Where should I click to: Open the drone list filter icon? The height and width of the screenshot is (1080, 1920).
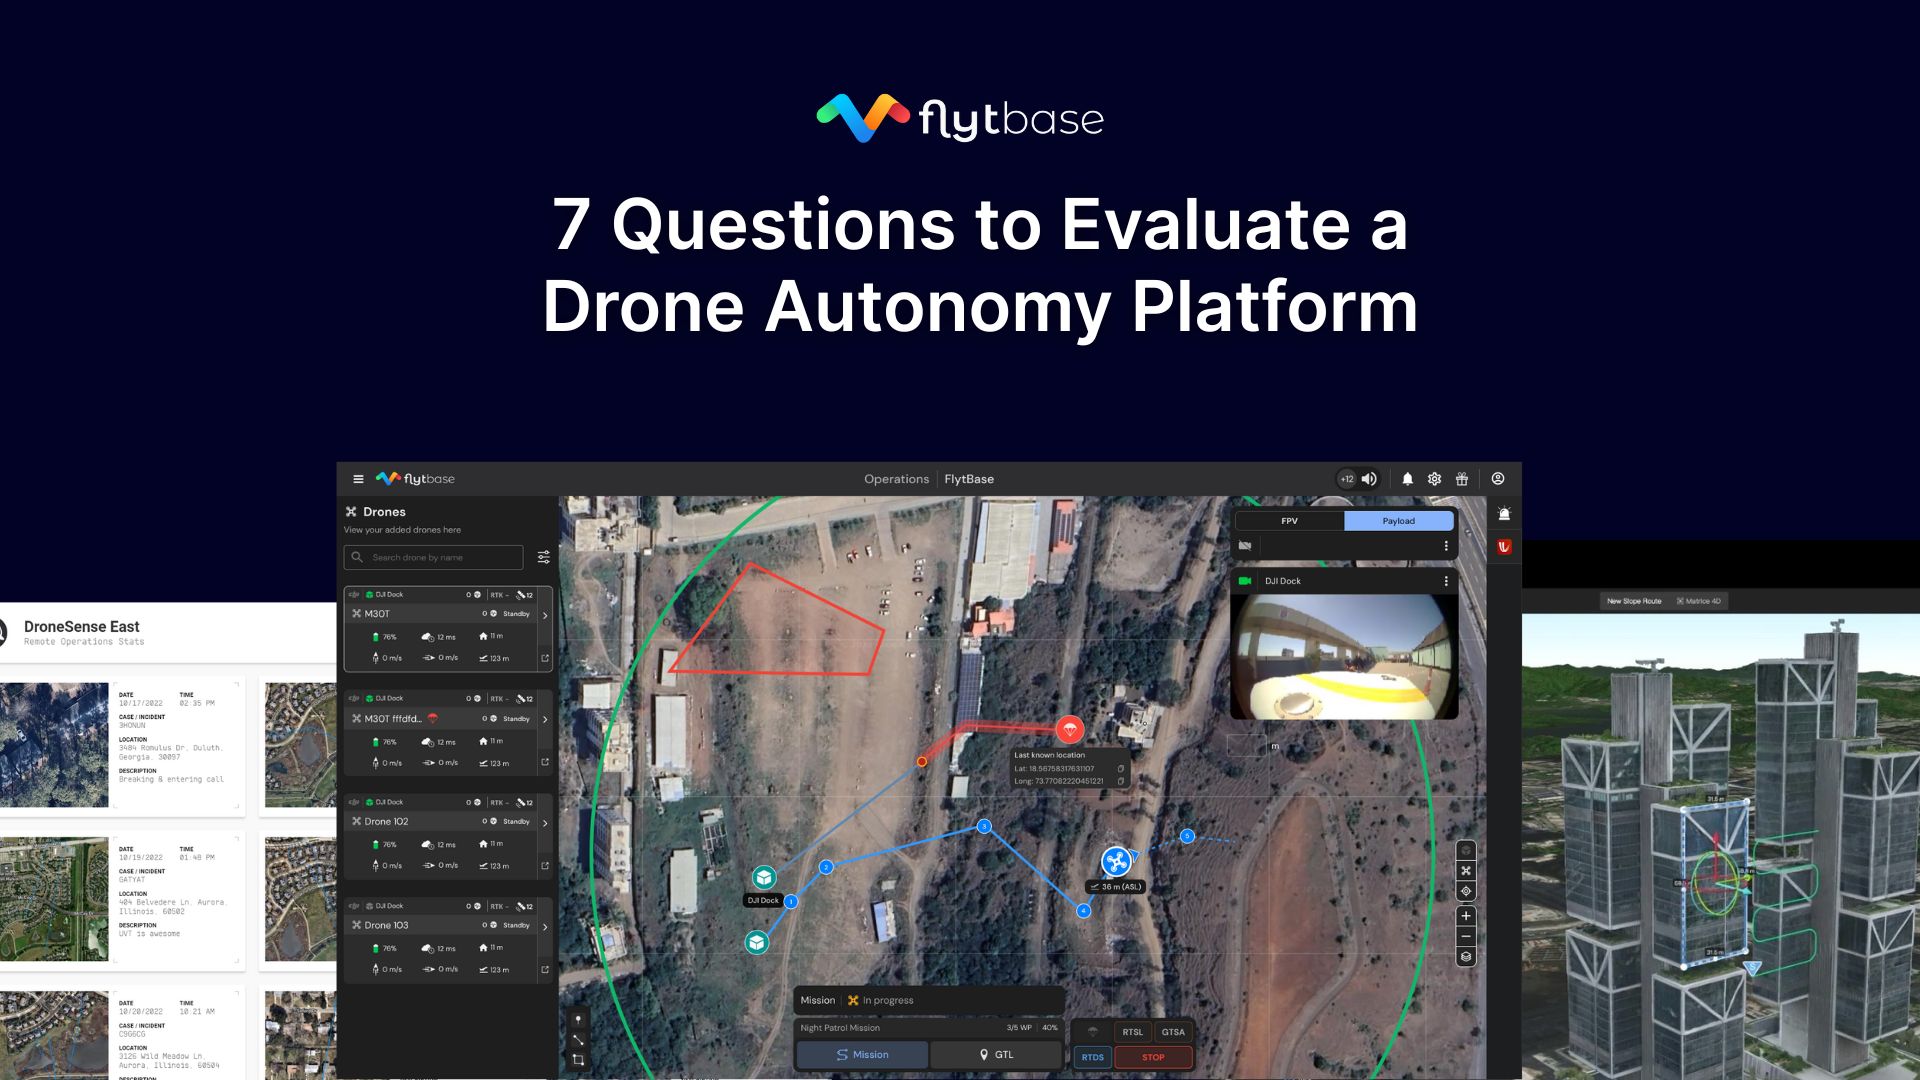pos(542,557)
